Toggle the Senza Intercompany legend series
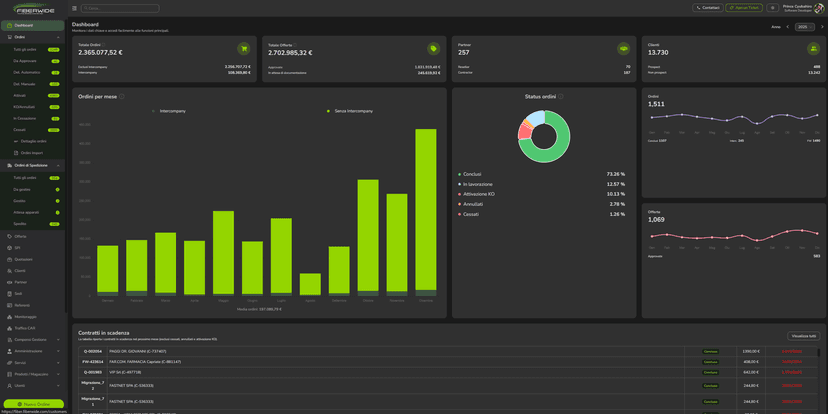828x414 pixels. pyautogui.click(x=350, y=111)
